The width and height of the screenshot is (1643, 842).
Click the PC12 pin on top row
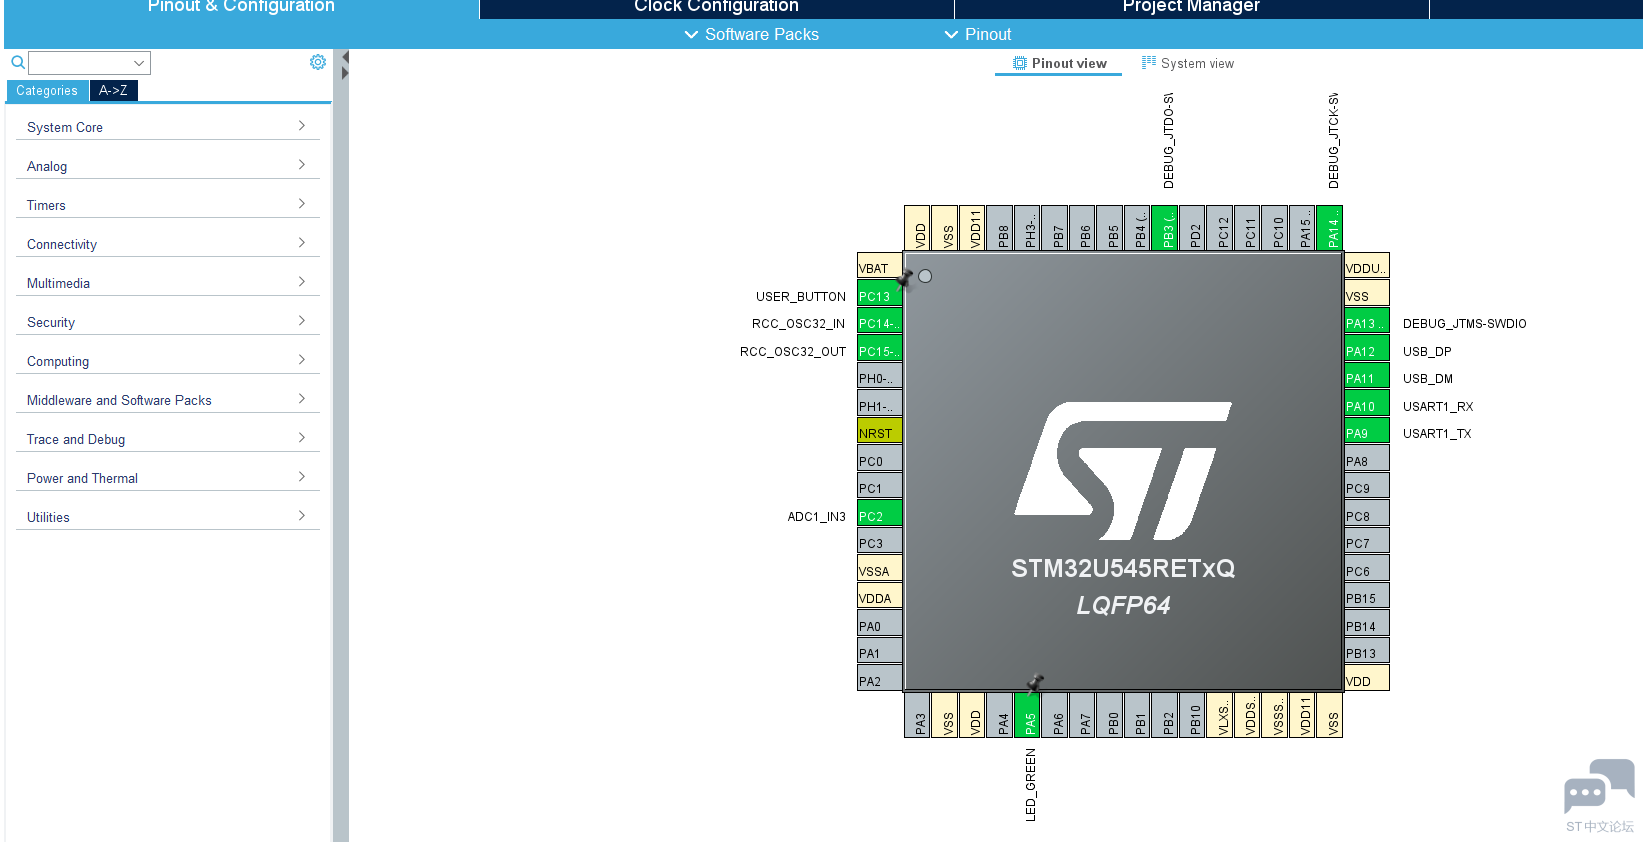(x=1220, y=228)
